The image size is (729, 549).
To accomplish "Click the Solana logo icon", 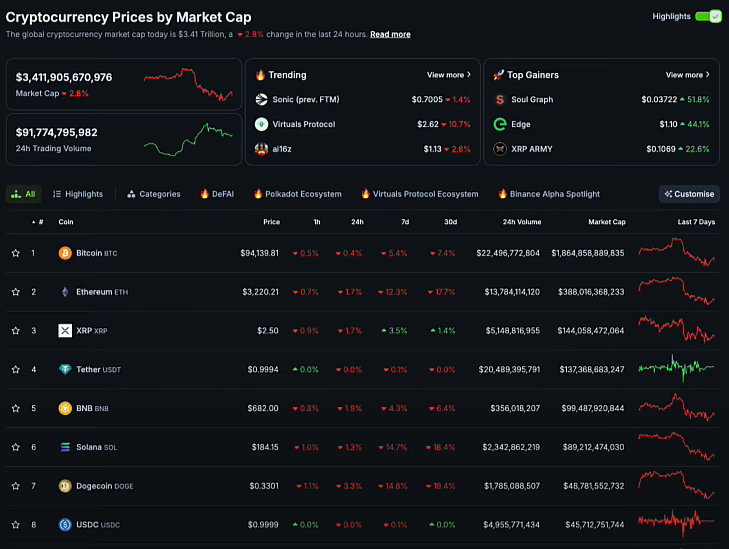I will tap(65, 447).
